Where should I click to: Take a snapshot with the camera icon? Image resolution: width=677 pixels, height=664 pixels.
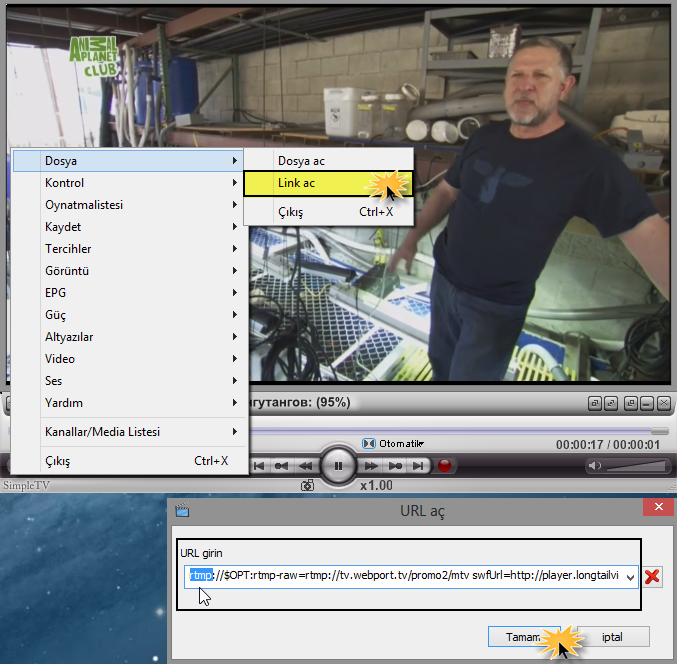click(308, 485)
